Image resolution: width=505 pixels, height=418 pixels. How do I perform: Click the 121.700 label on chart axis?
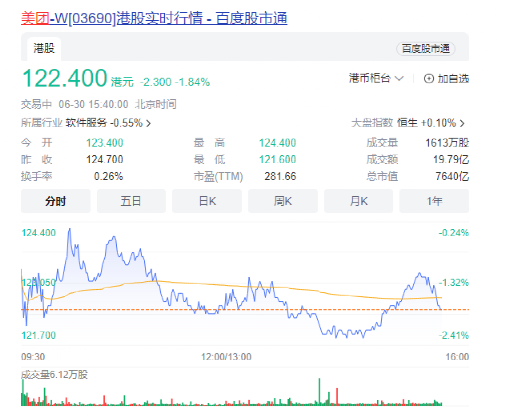pos(39,335)
